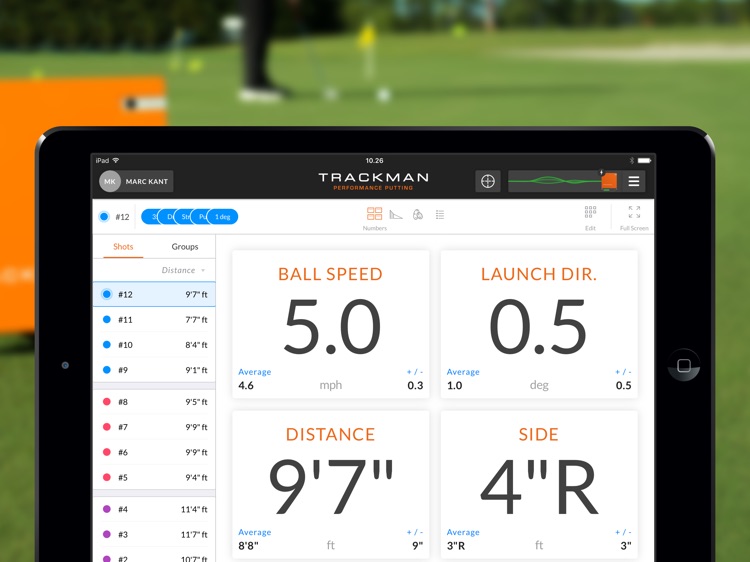The width and height of the screenshot is (750, 562).
Task: Open the Edit tiles grid icon
Action: pyautogui.click(x=590, y=212)
